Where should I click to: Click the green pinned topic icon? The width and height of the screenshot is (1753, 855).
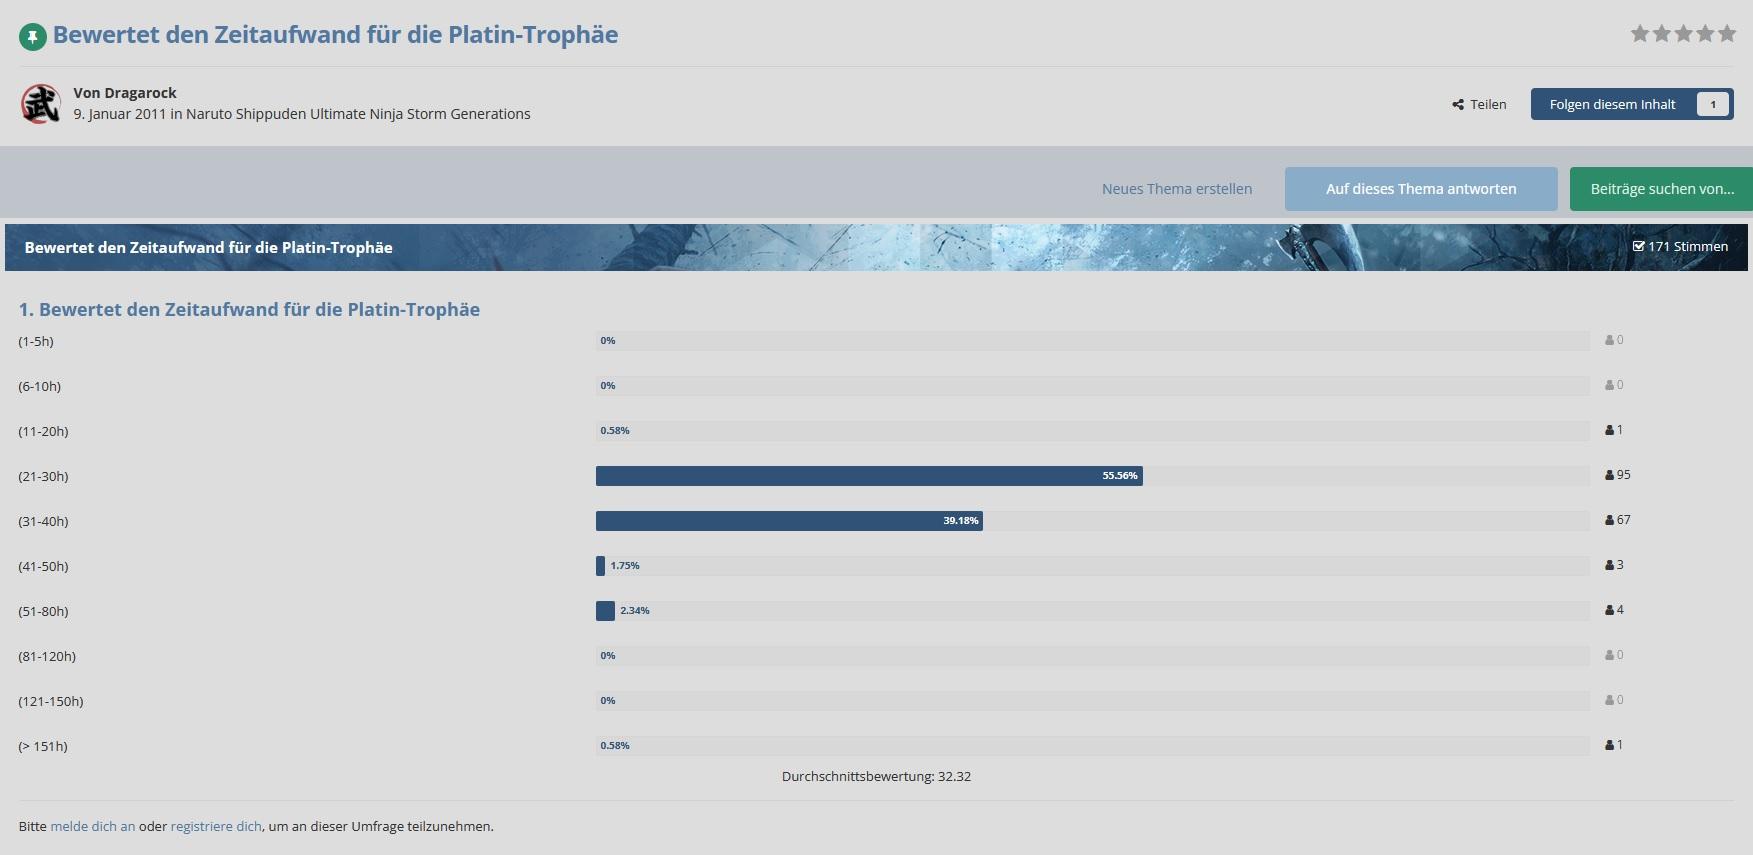tap(32, 37)
